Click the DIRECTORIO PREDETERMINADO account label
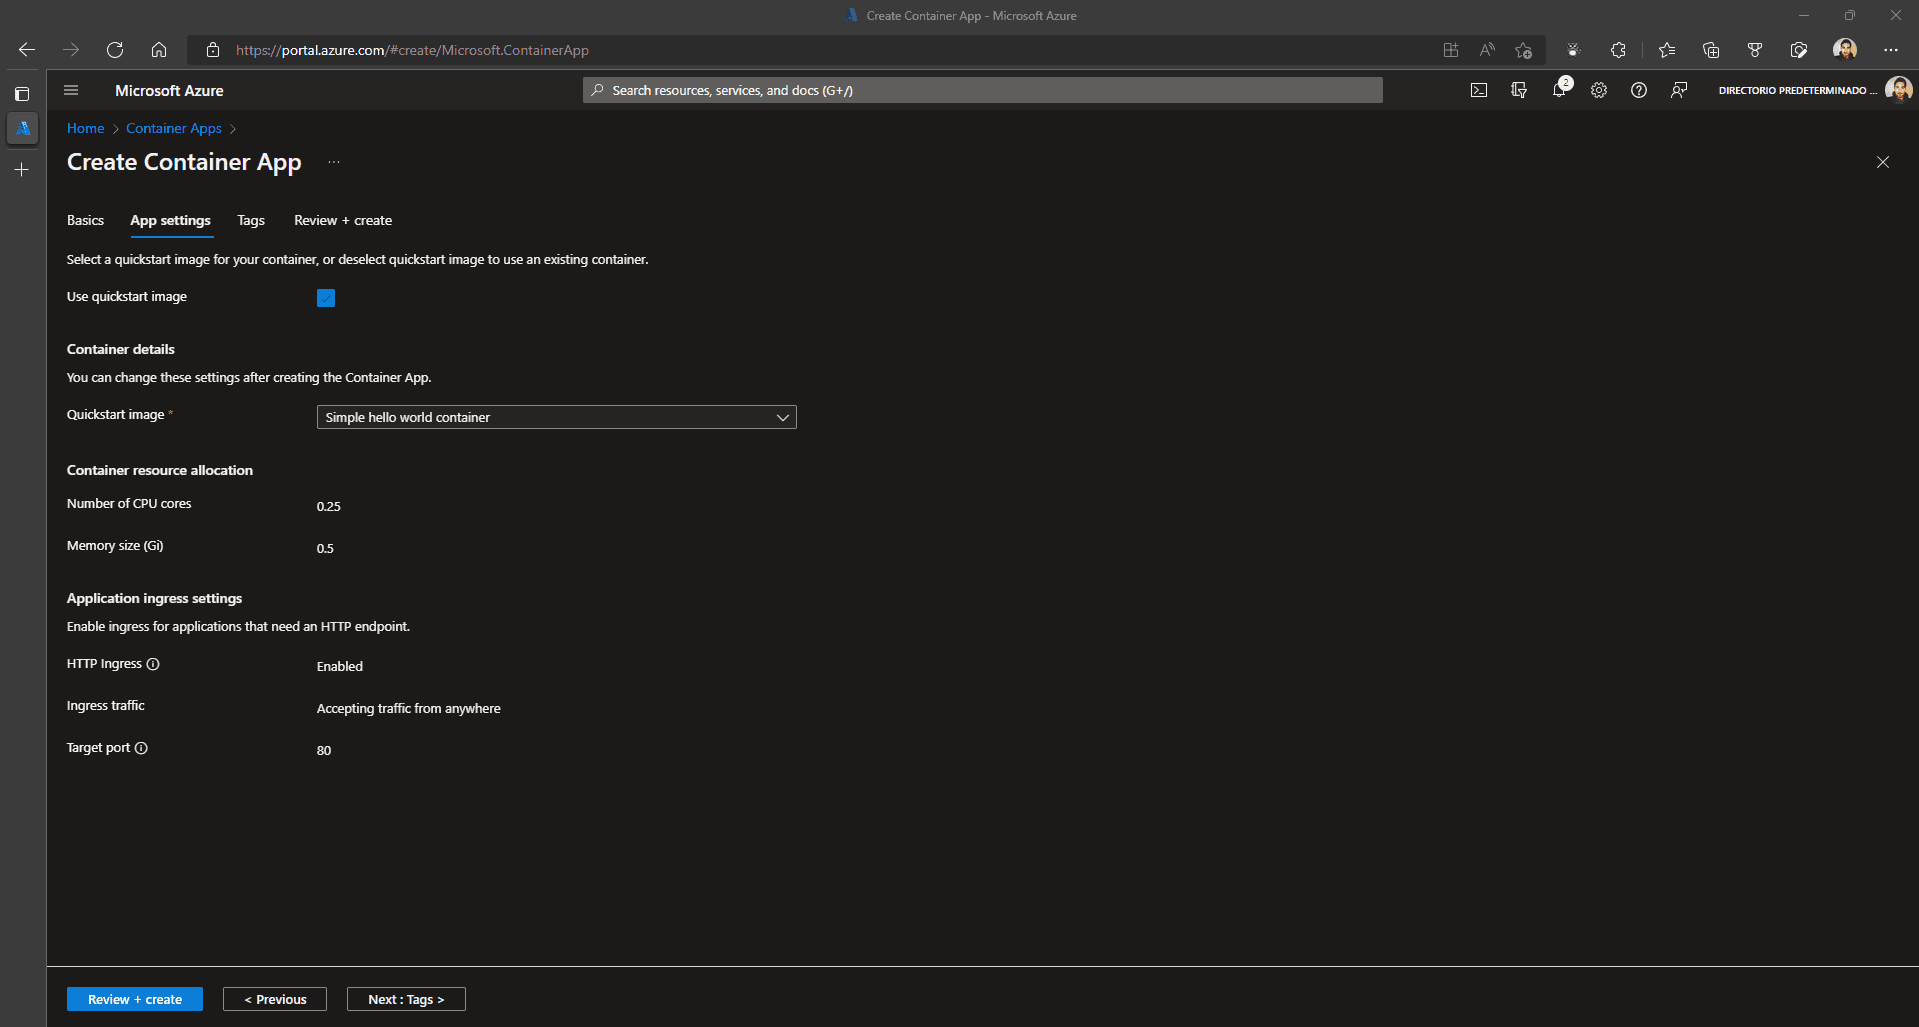 pyautogui.click(x=1797, y=90)
